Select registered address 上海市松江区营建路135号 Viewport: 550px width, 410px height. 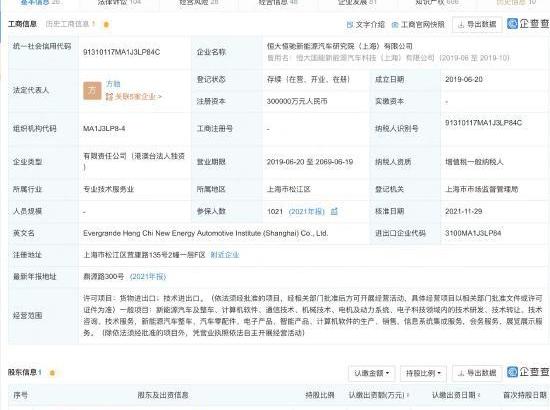coord(144,255)
